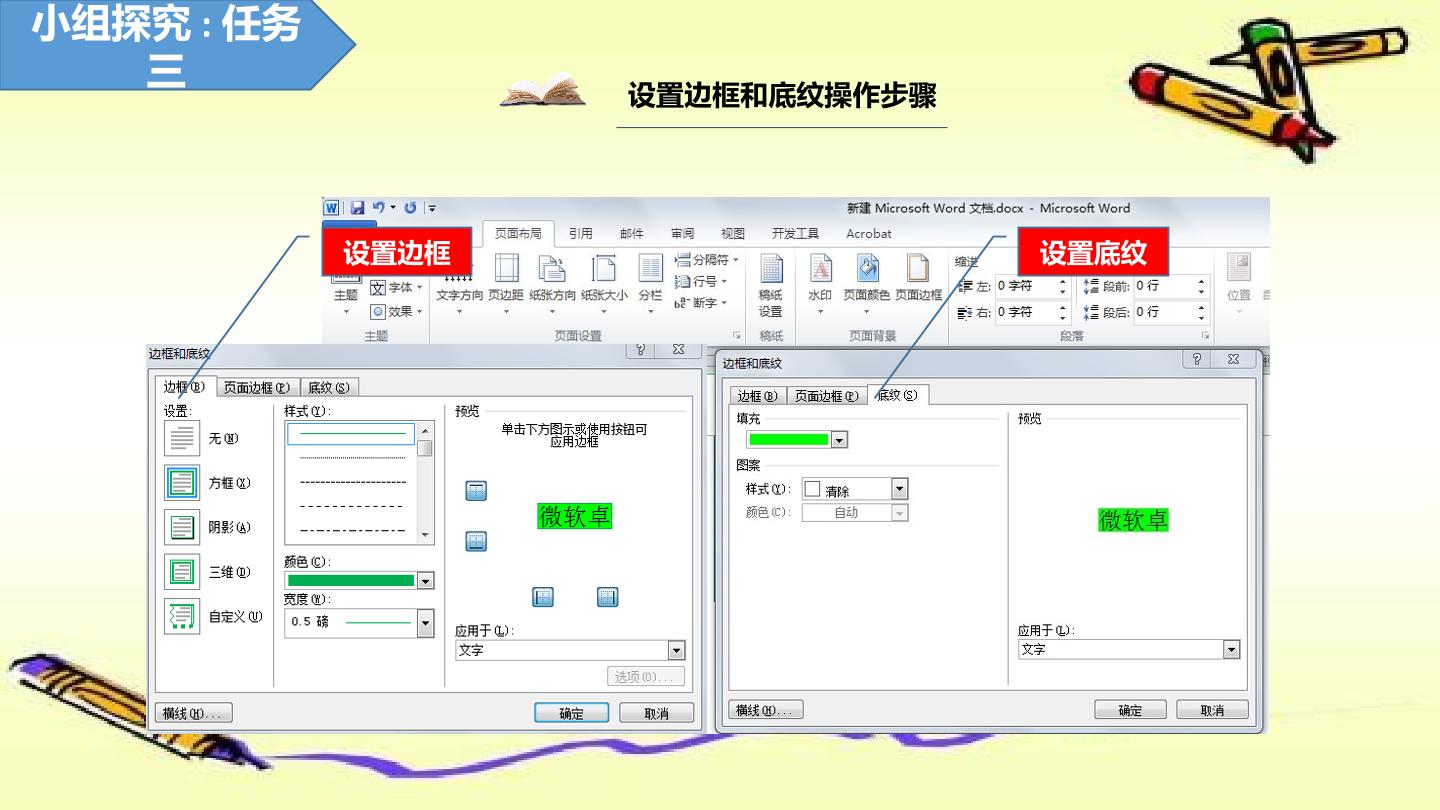Switch to the 视图 ribbon tab
The image size is (1440, 810).
(x=733, y=234)
